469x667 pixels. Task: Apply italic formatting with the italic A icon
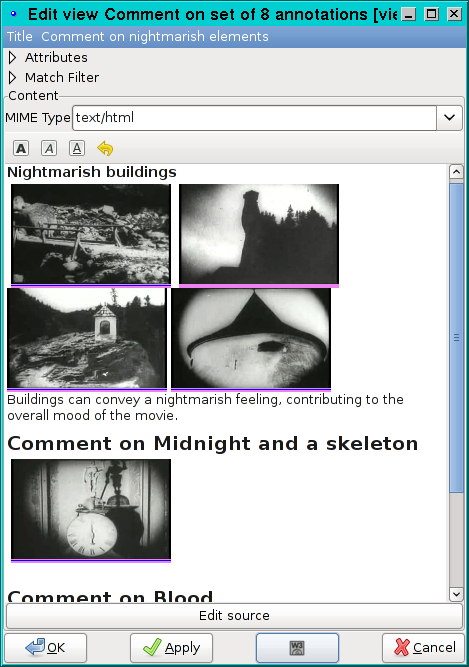pos(49,148)
